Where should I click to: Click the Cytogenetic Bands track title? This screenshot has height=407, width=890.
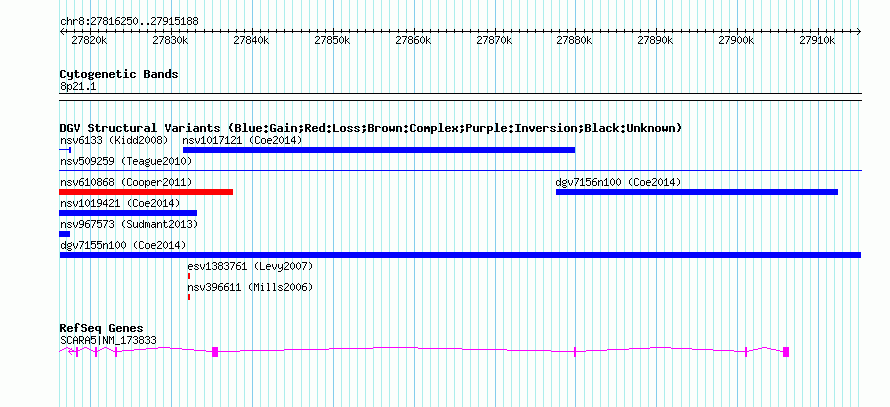click(x=119, y=74)
